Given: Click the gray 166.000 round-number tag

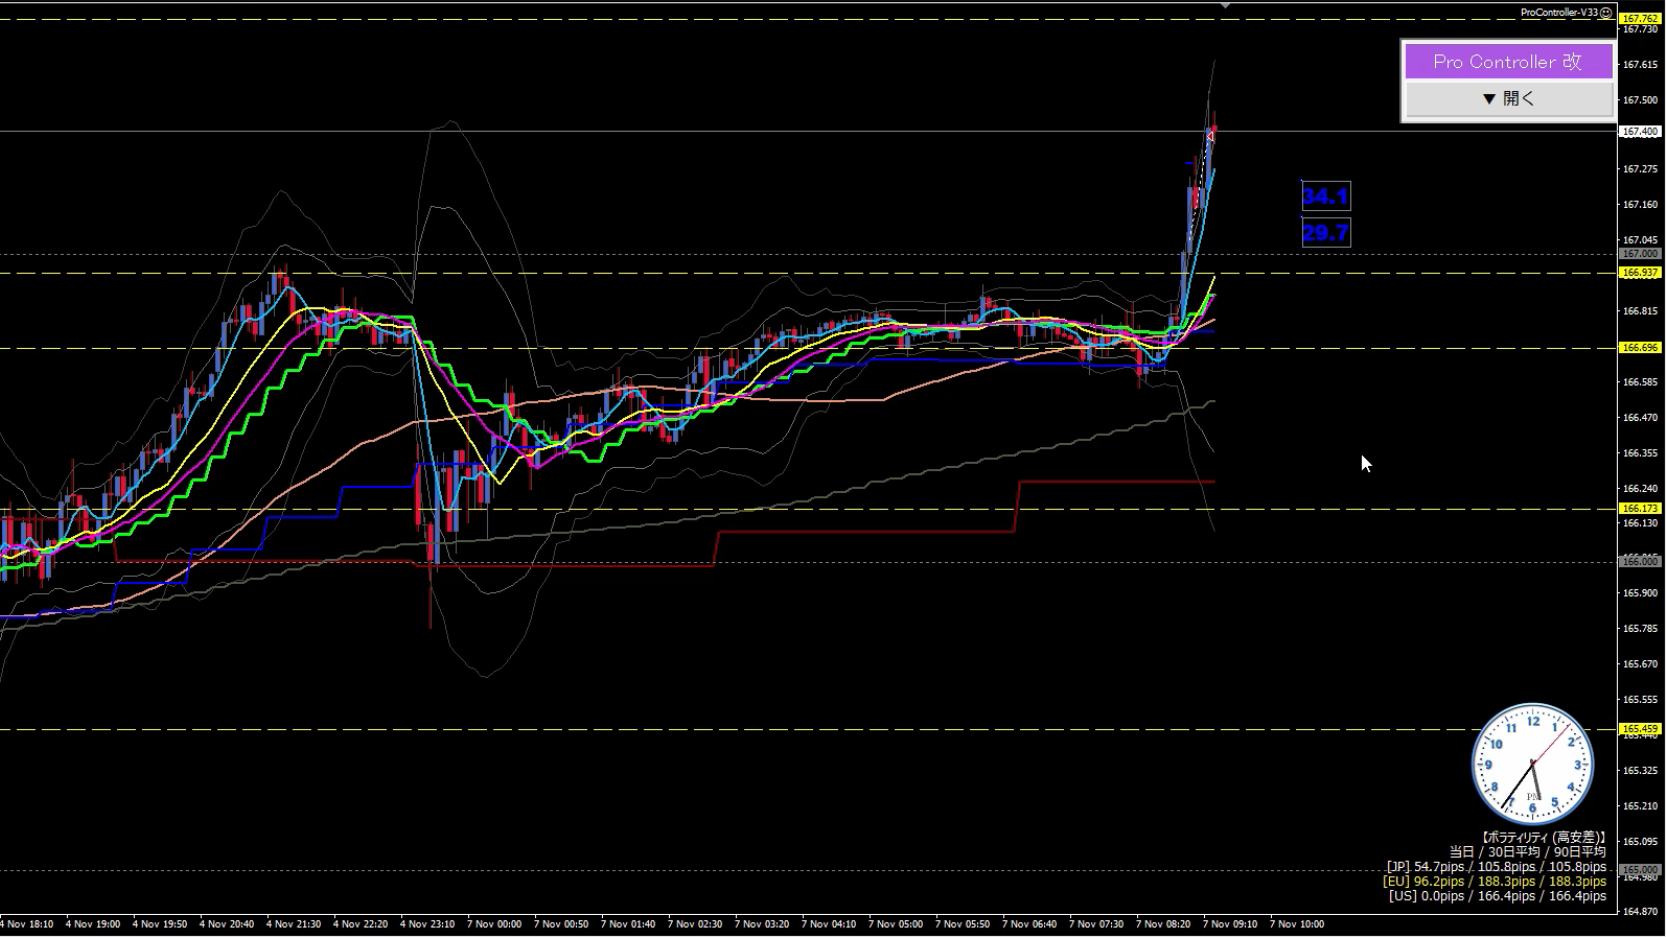Looking at the screenshot, I should coord(1640,562).
